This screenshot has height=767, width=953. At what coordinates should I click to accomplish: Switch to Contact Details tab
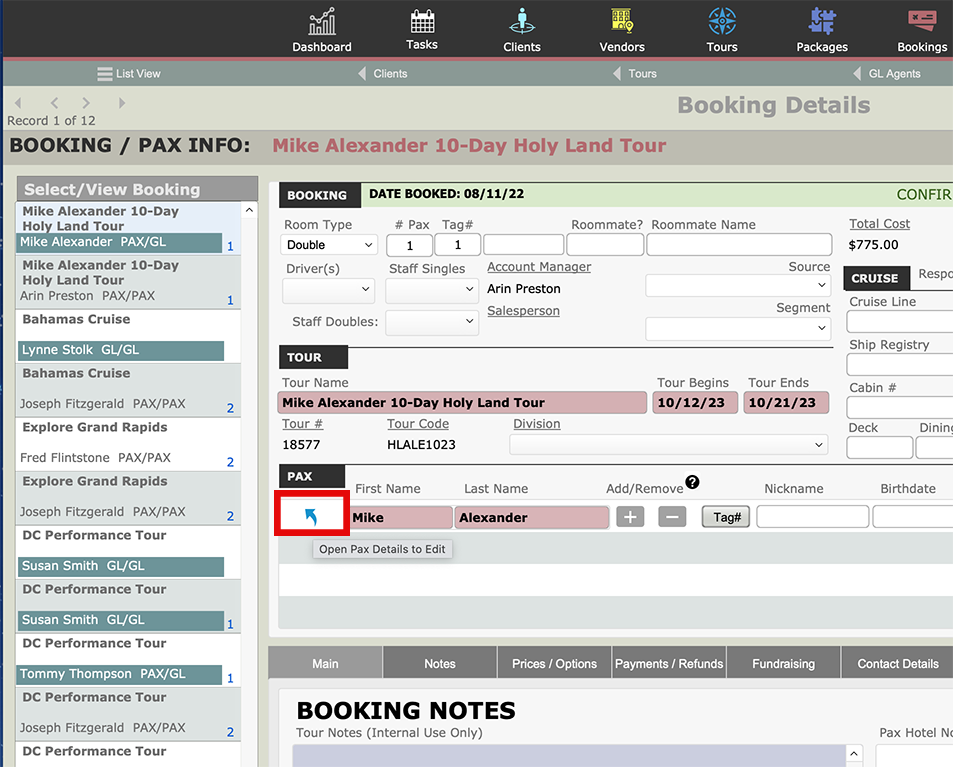(x=898, y=663)
